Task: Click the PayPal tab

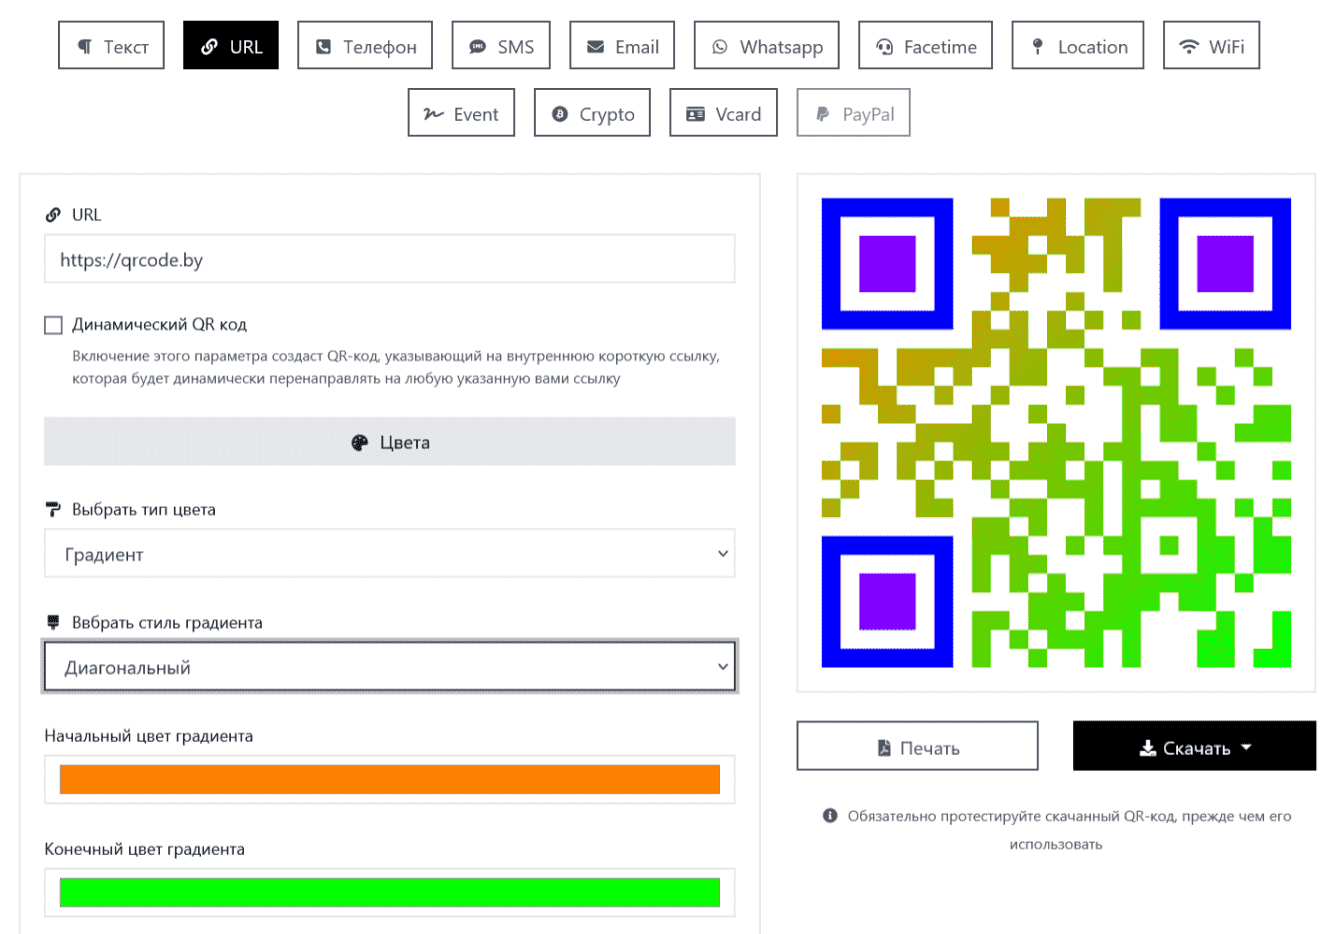Action: [854, 113]
